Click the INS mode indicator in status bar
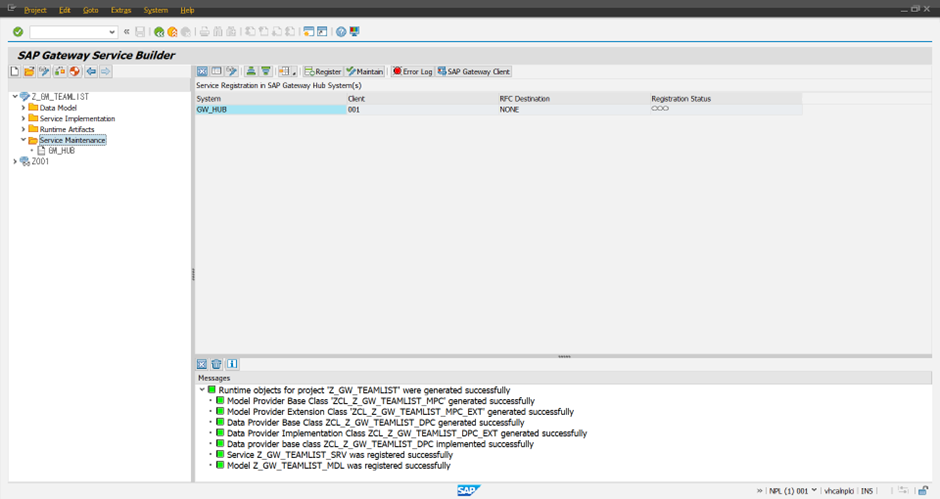The image size is (940, 499). point(867,491)
